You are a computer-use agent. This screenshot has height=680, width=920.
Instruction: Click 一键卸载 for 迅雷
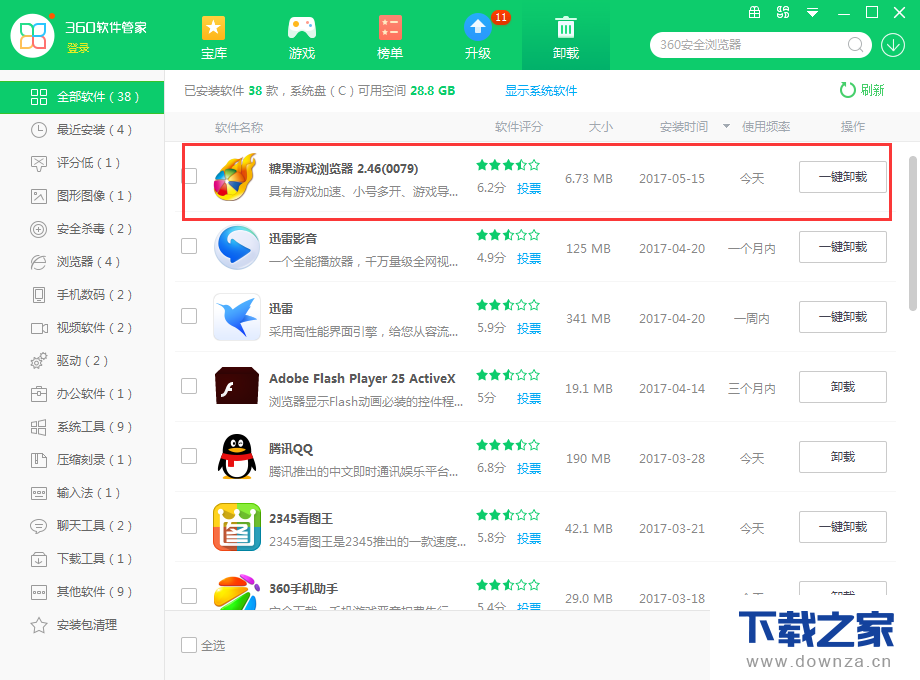pyautogui.click(x=843, y=317)
